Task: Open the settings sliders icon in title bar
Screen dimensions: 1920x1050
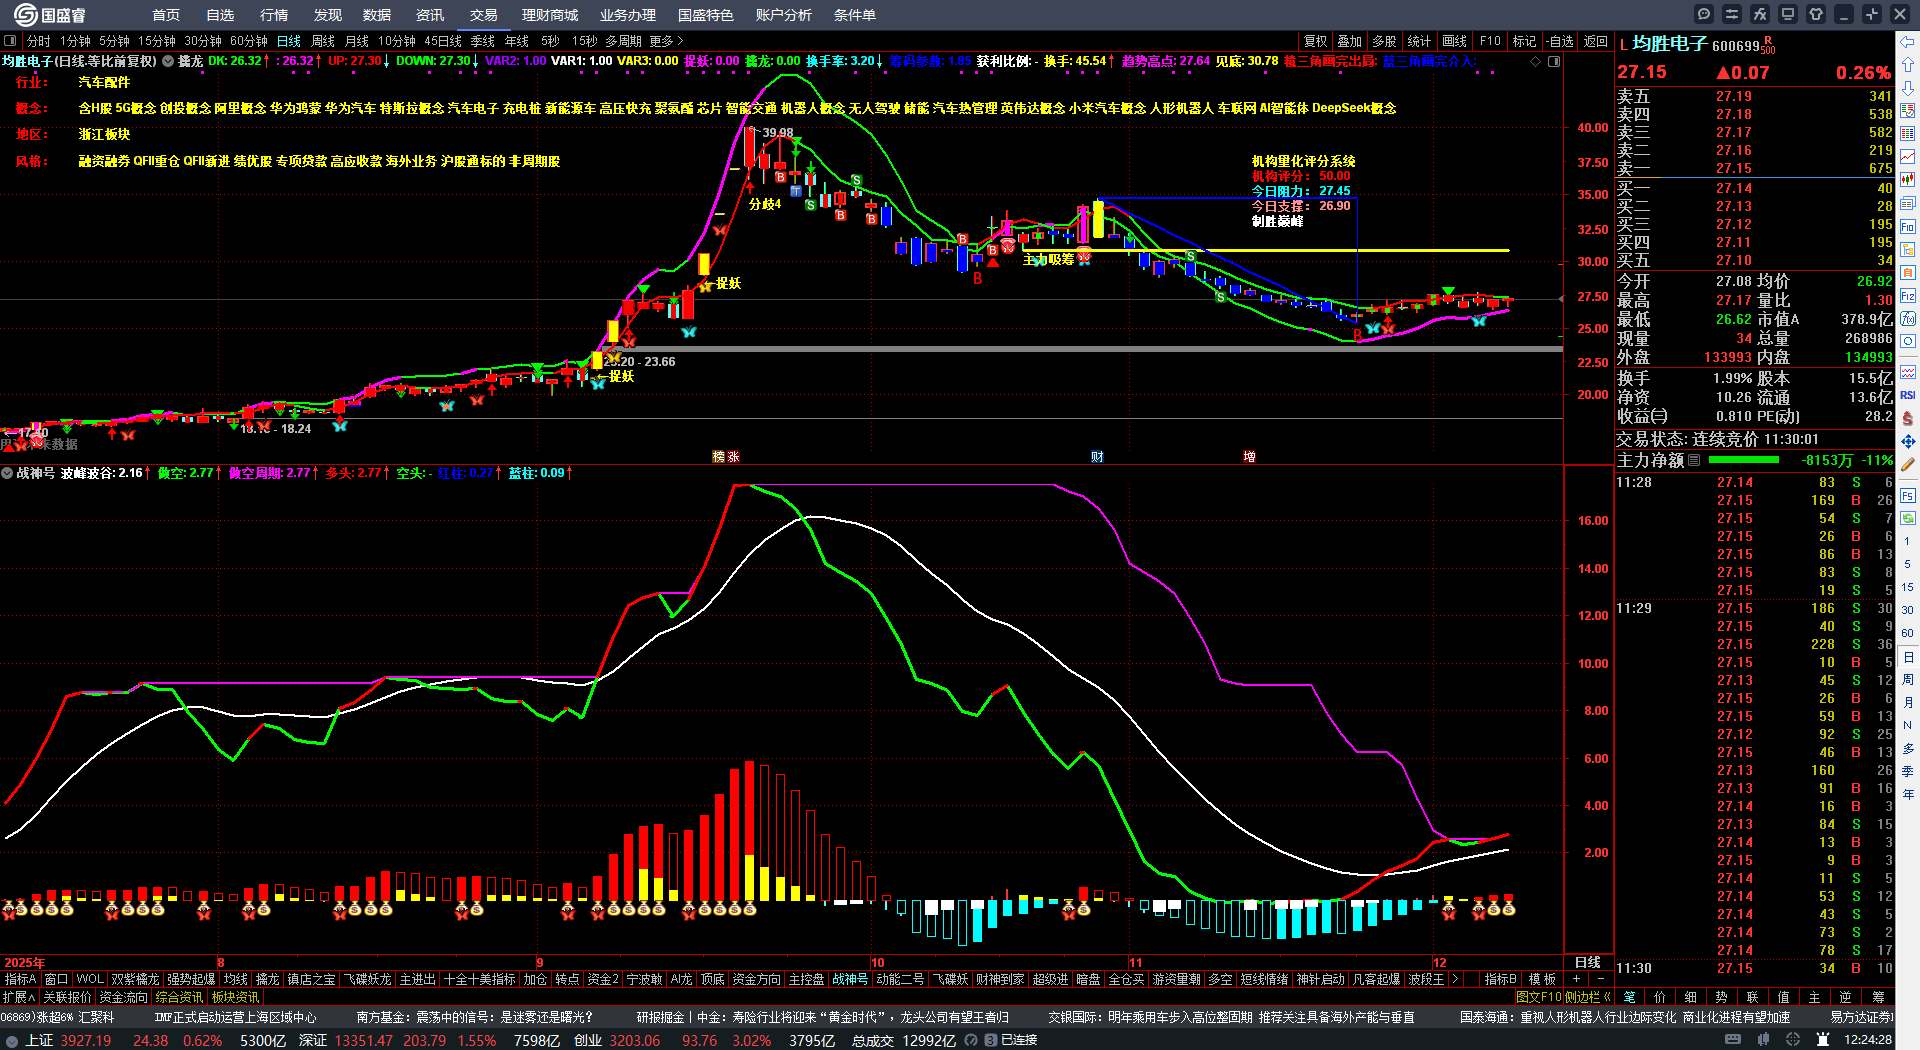Action: [x=1732, y=14]
